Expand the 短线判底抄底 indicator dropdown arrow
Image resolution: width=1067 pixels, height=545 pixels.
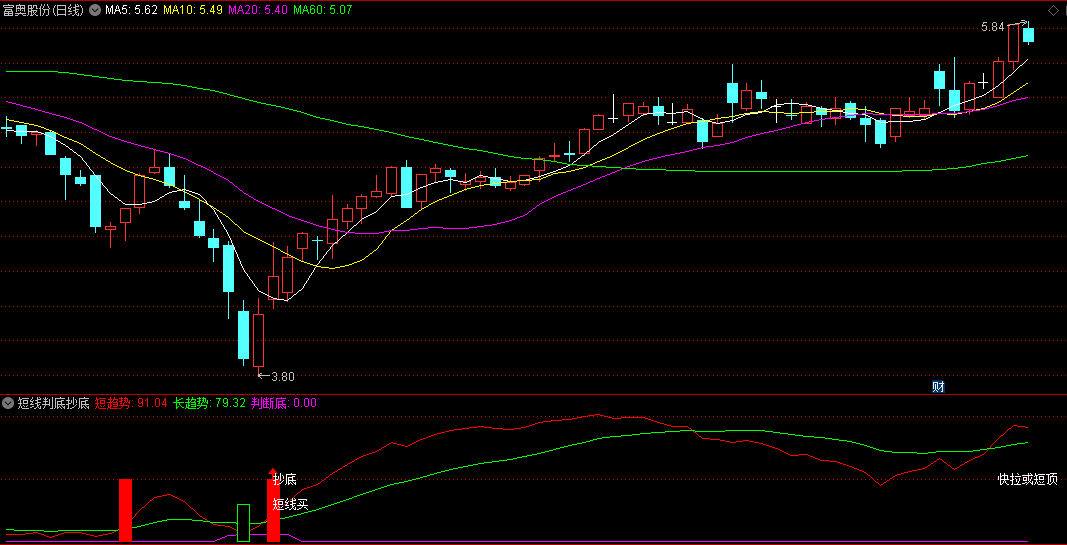[x=8, y=403]
